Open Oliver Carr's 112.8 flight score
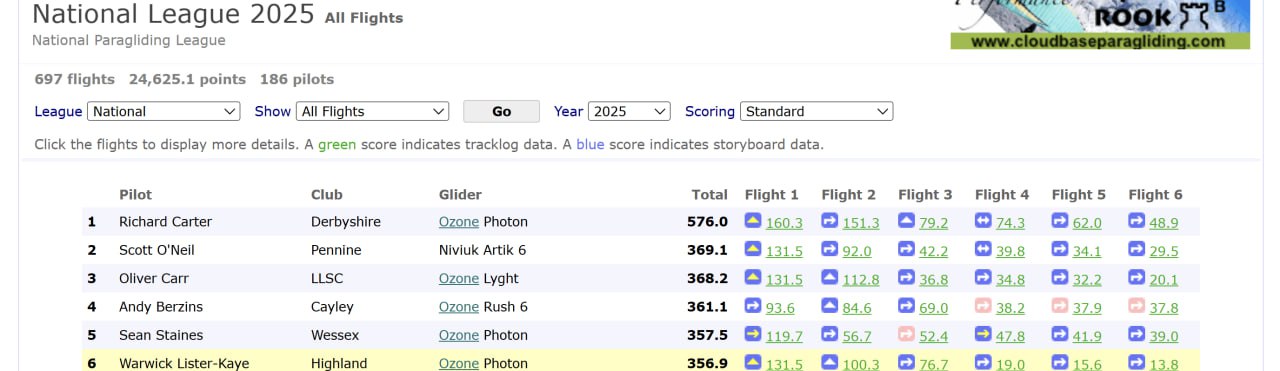1280x371 pixels. pyautogui.click(x=861, y=280)
